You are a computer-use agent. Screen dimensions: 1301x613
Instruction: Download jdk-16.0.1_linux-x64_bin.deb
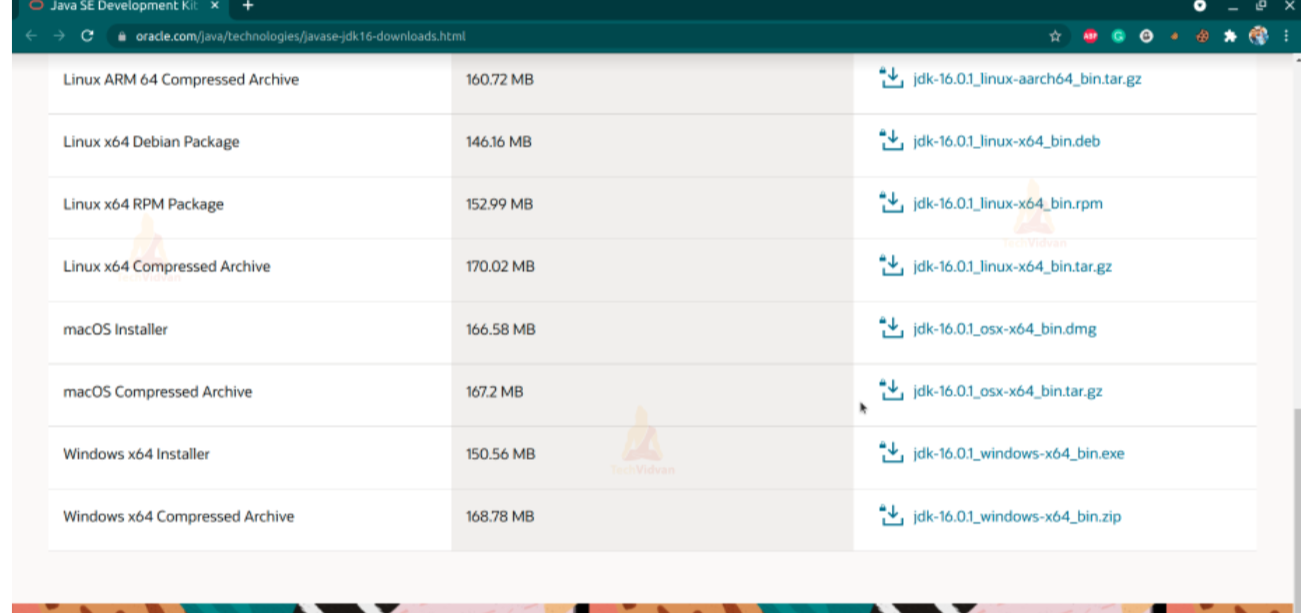click(1006, 141)
